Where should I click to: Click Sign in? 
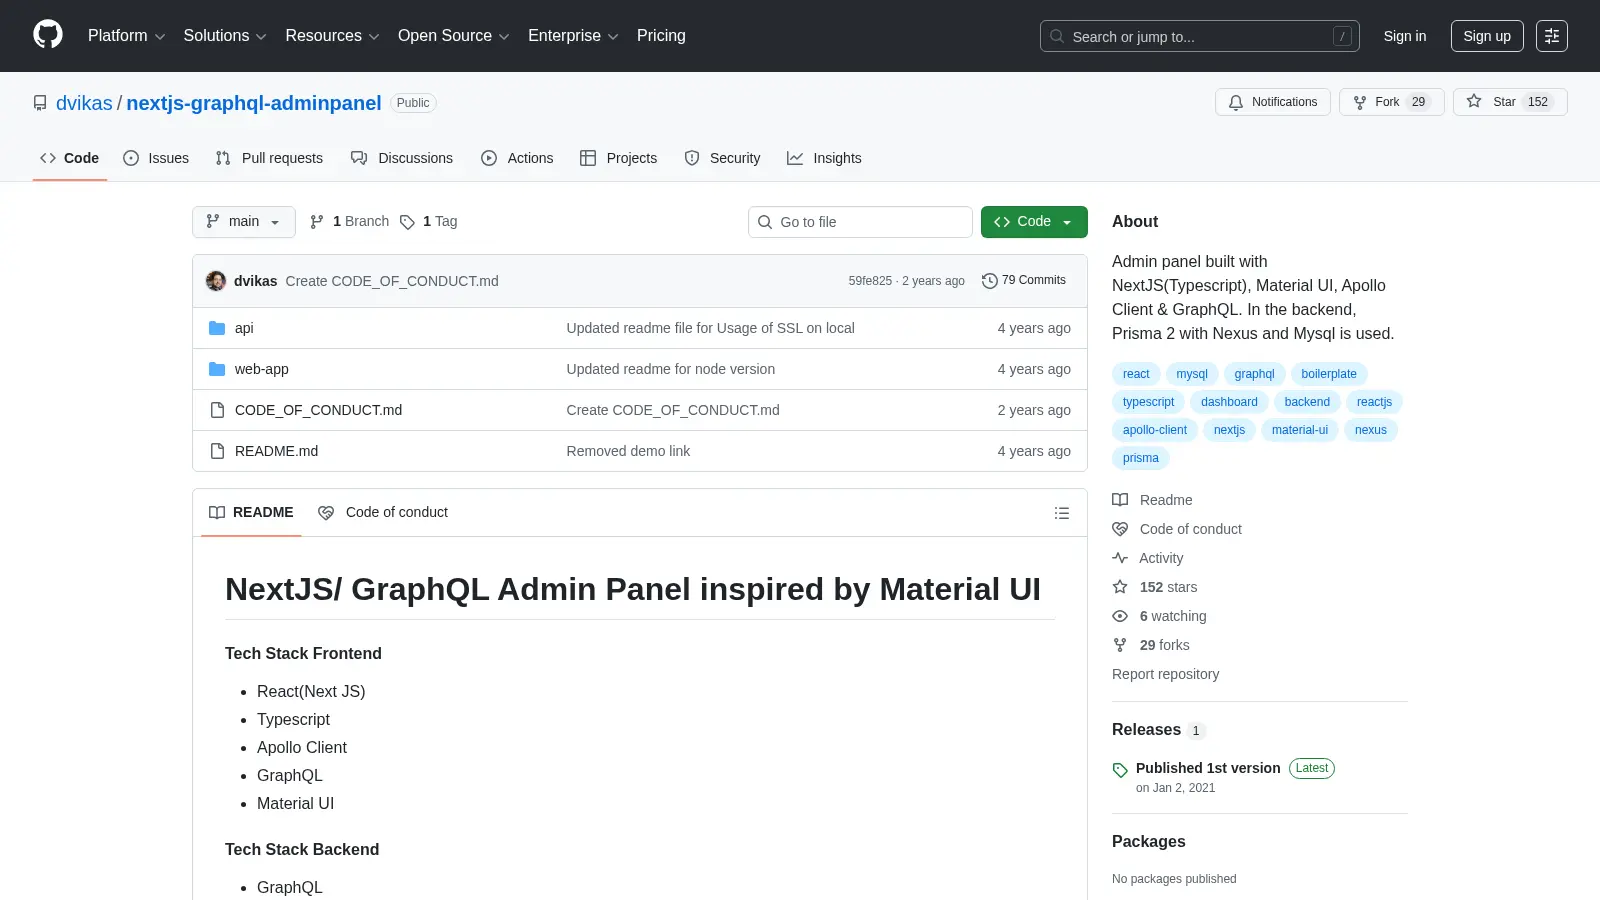(x=1405, y=36)
